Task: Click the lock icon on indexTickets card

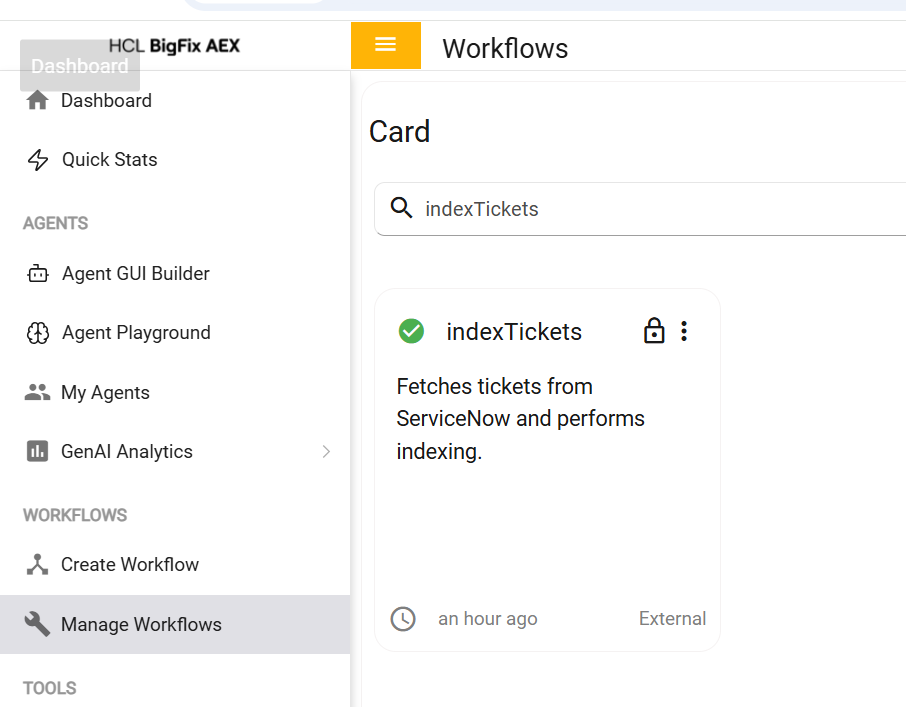Action: click(x=654, y=331)
